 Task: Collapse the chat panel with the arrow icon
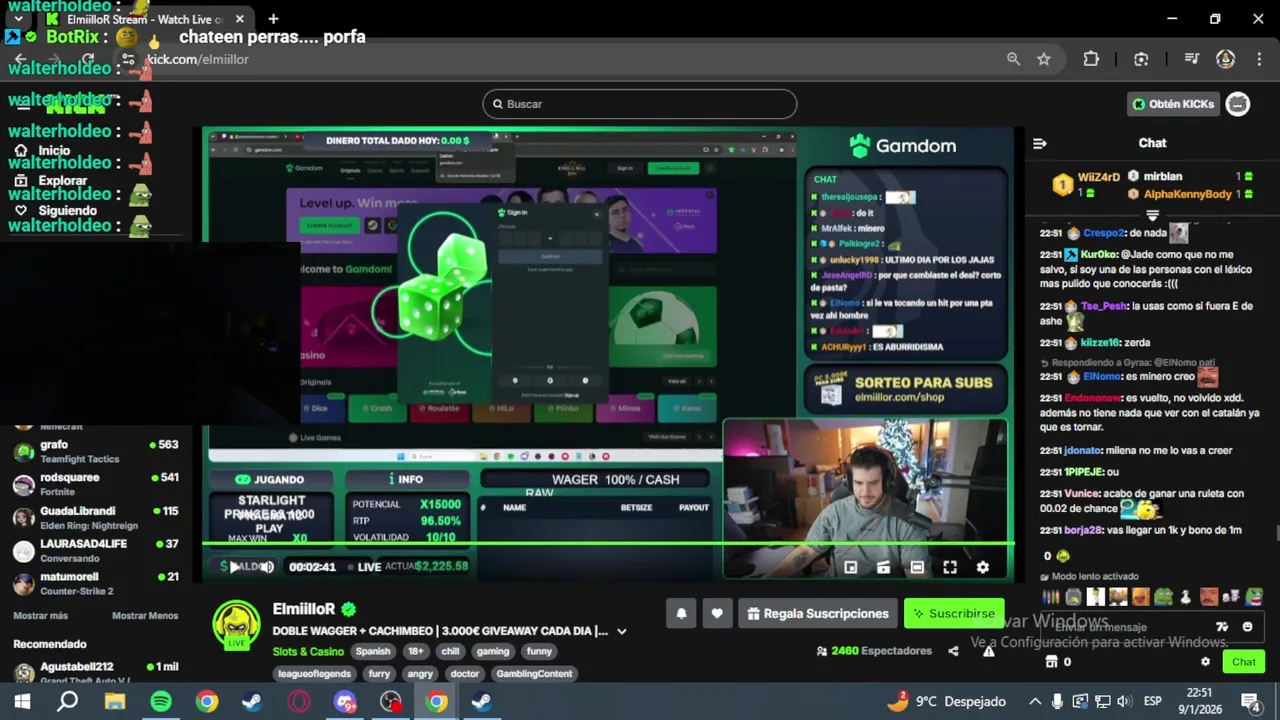(1039, 143)
